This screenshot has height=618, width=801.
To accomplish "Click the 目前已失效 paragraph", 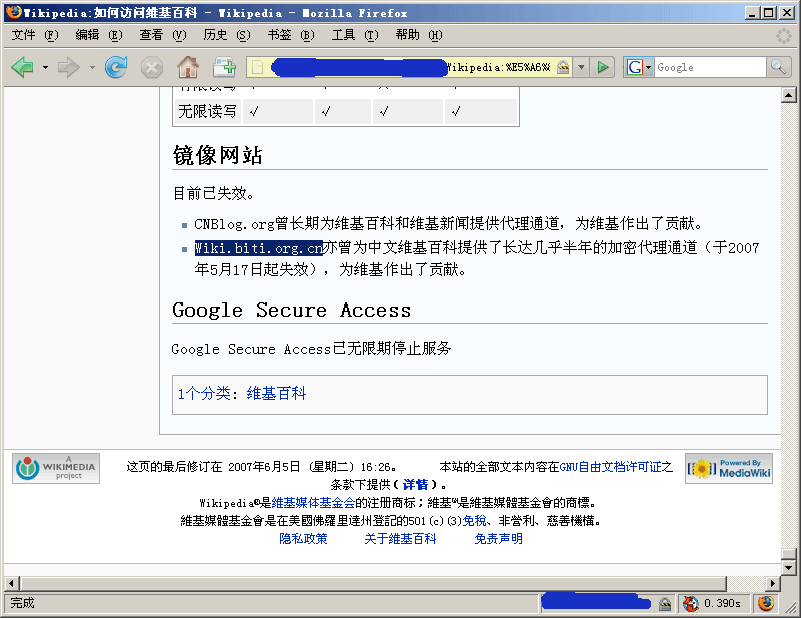I will 214,194.
